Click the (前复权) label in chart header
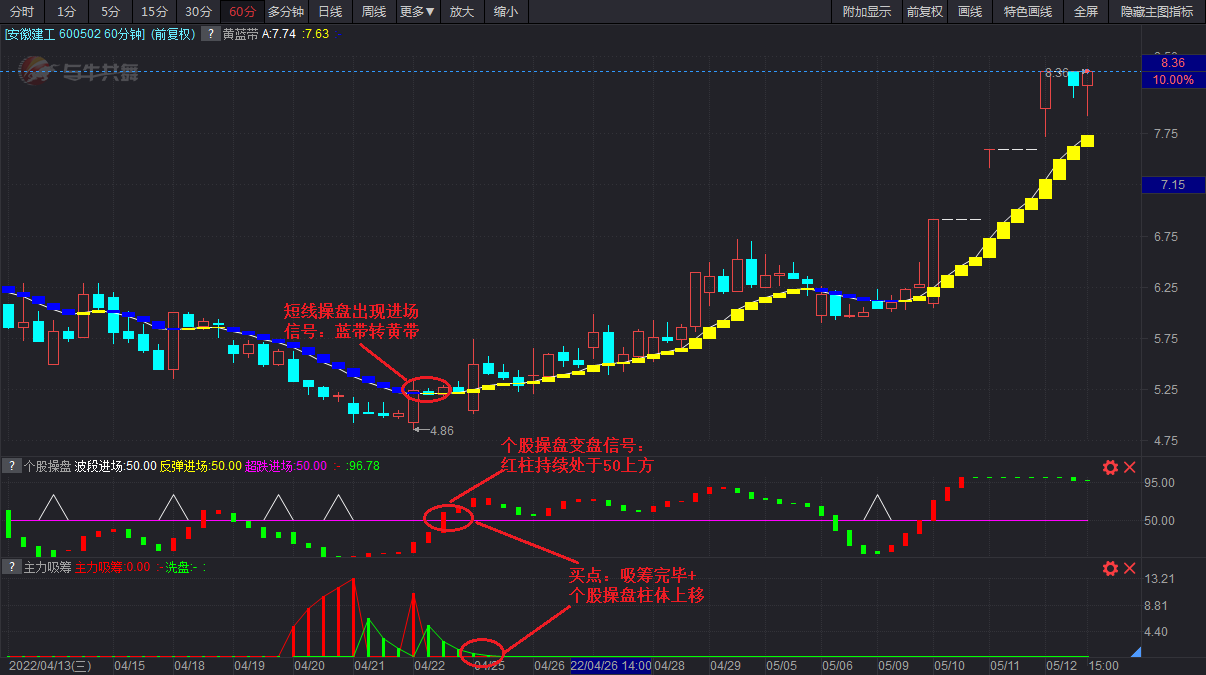 (173, 33)
